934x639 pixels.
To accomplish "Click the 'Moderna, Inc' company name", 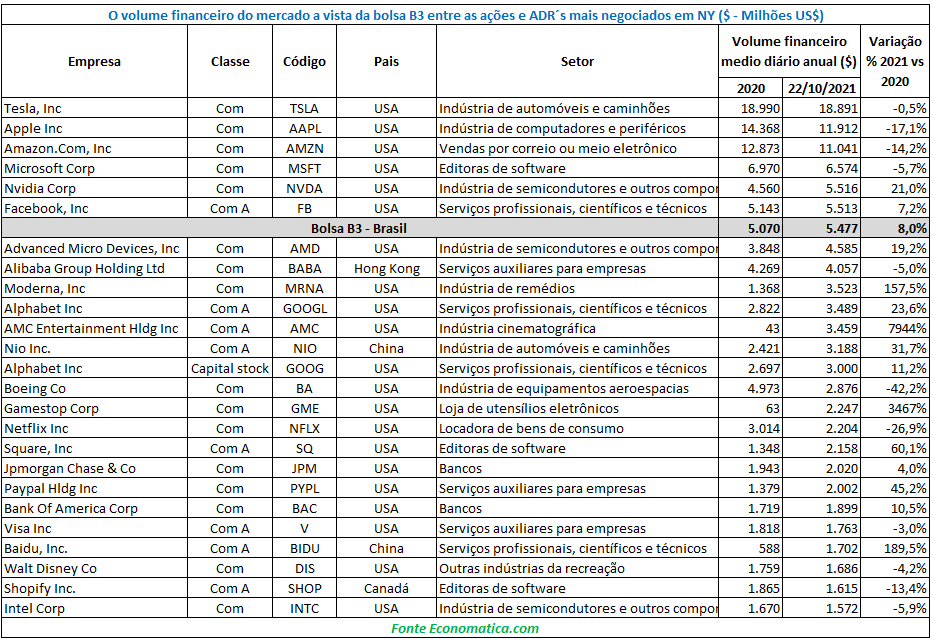I will [45, 289].
